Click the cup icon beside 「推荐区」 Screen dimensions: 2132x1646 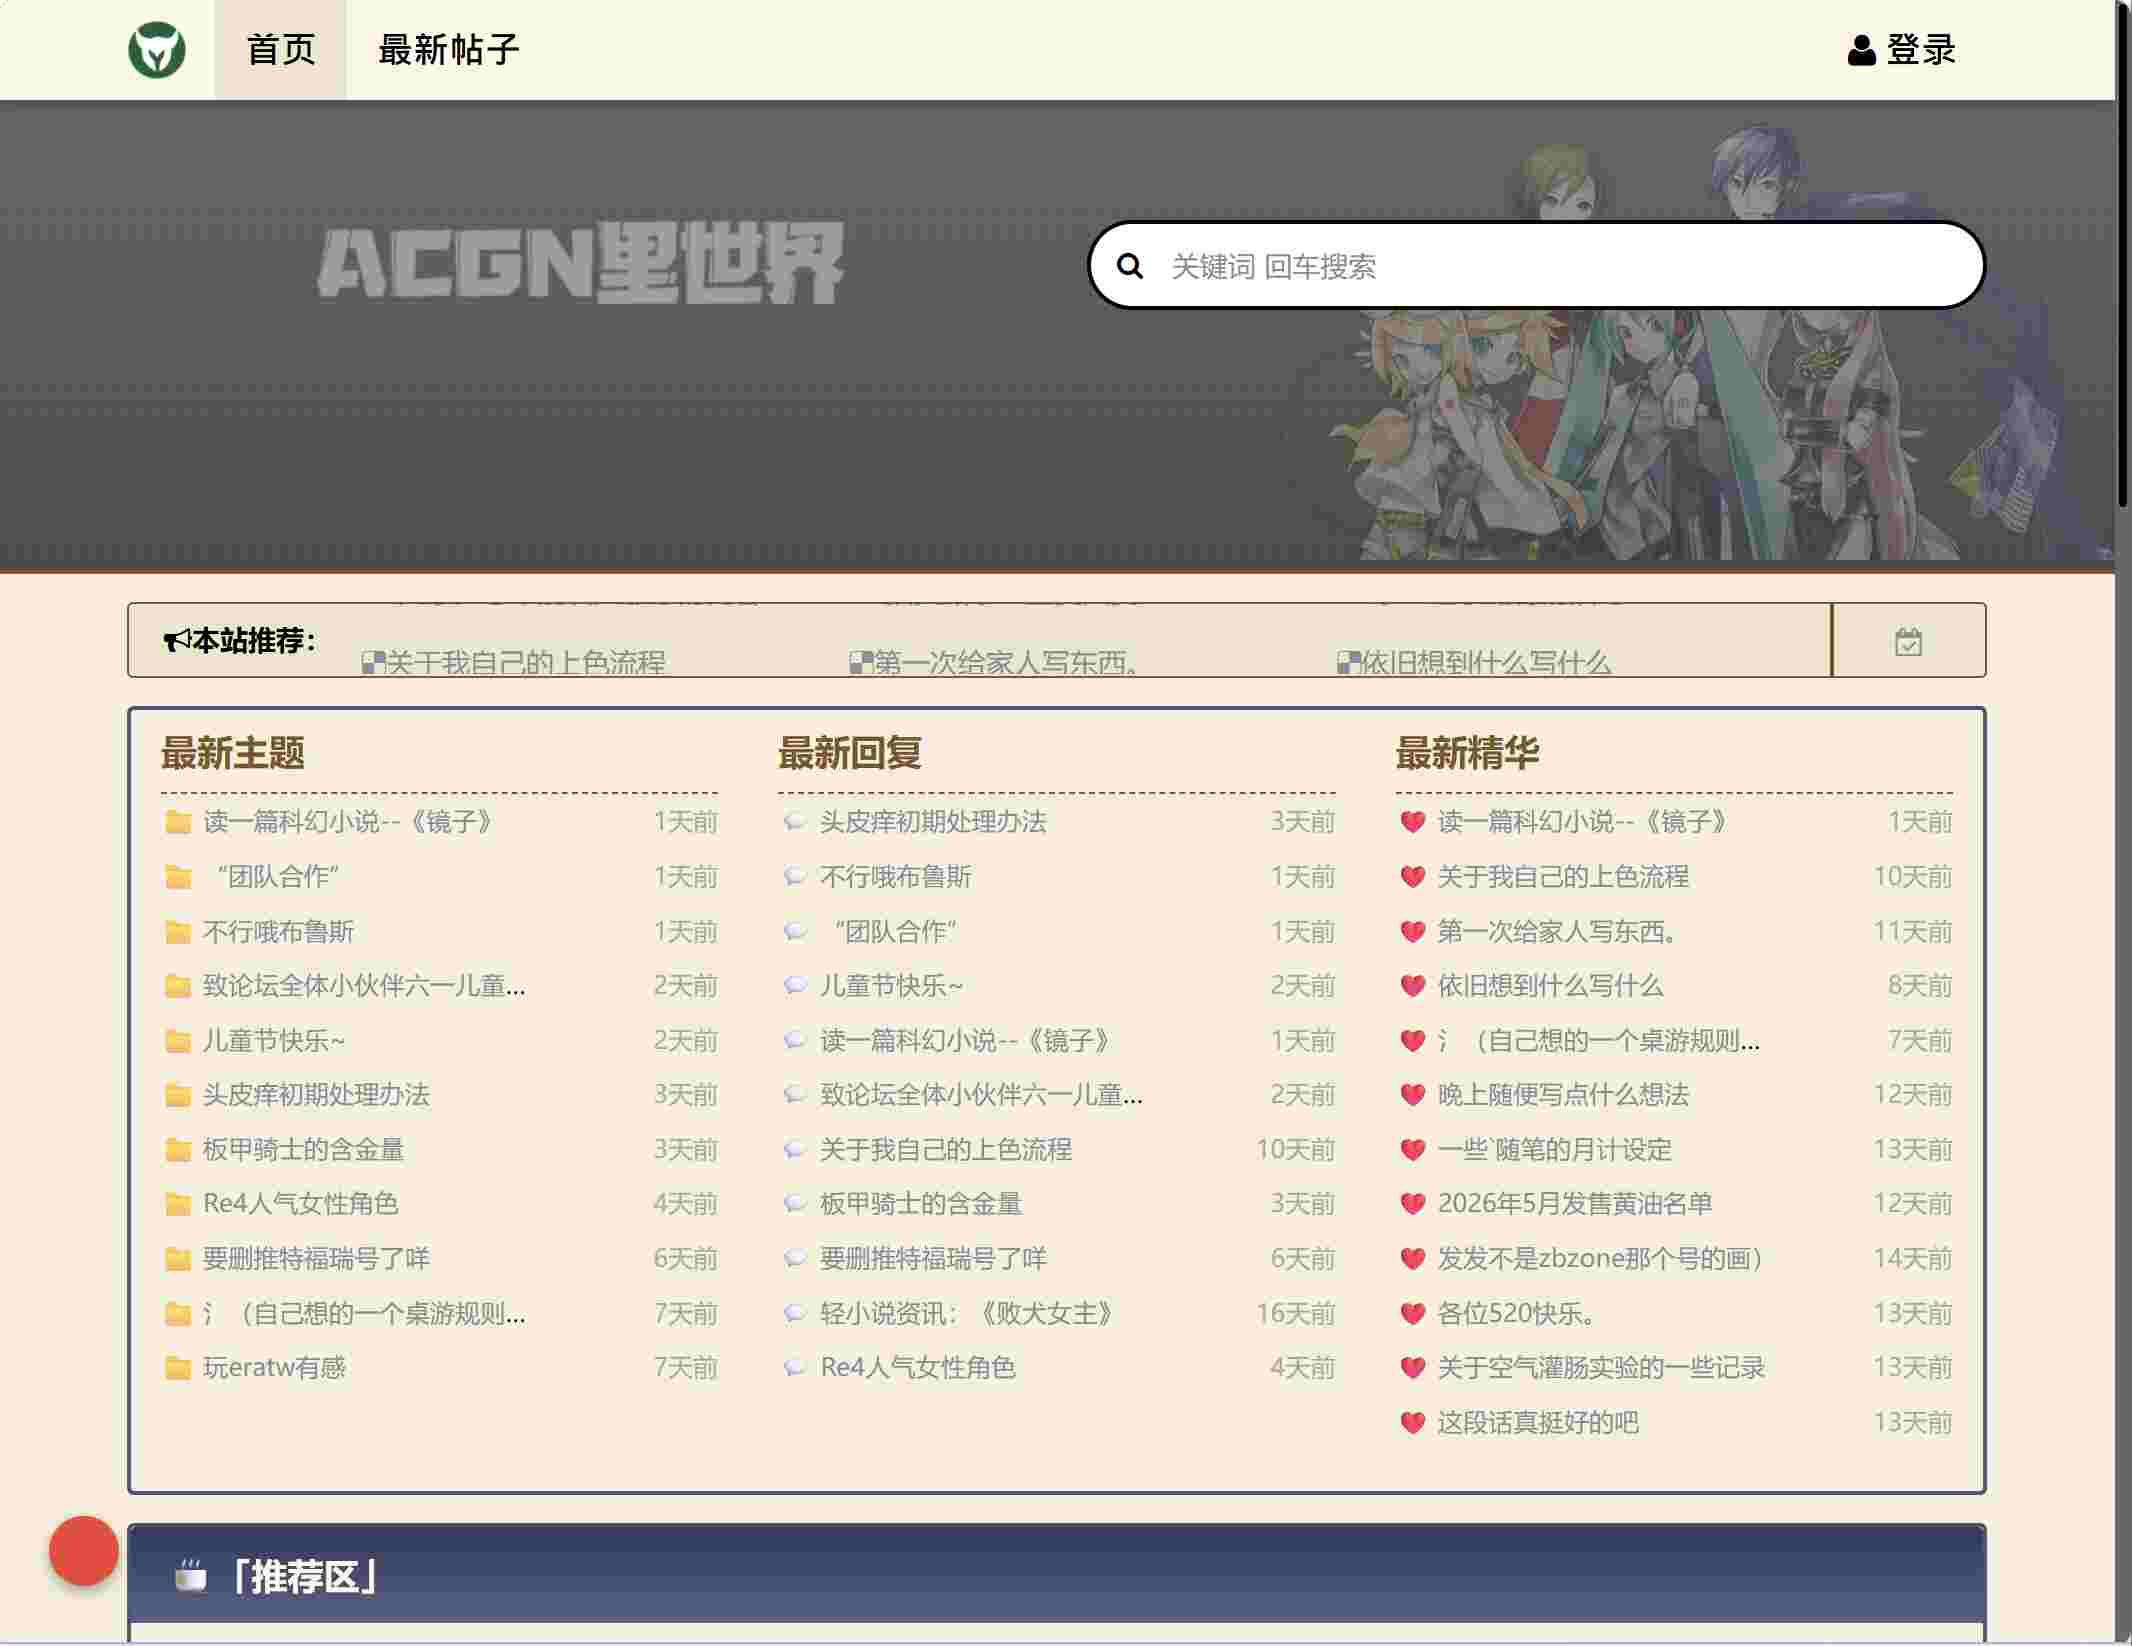191,1577
